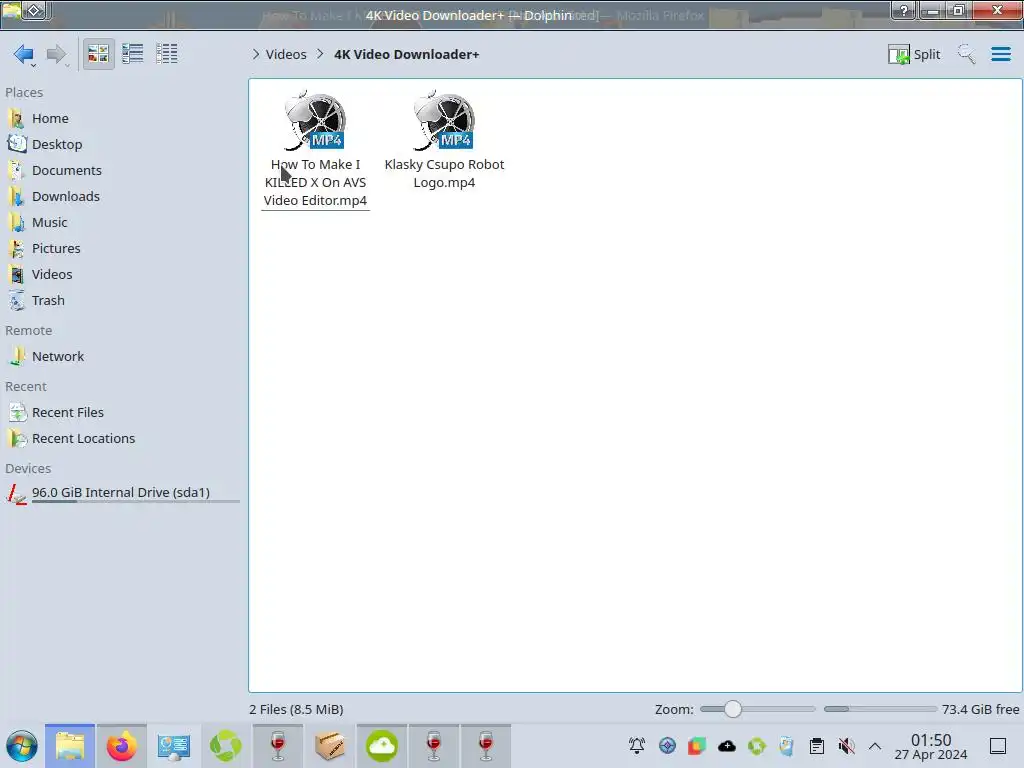The width and height of the screenshot is (1024, 768).
Task: Click the Places section header
Action: pos(24,93)
